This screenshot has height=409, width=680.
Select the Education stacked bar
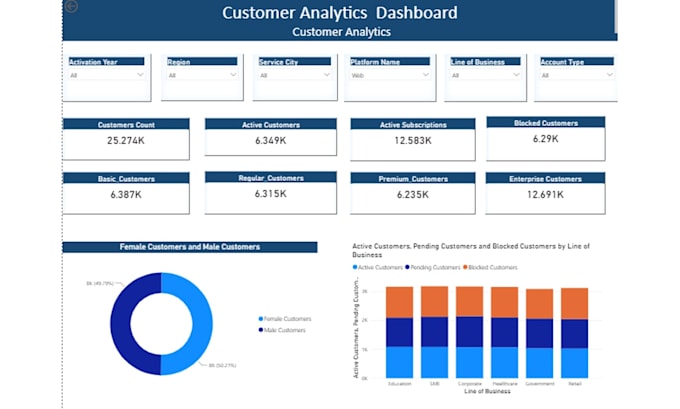(x=399, y=332)
